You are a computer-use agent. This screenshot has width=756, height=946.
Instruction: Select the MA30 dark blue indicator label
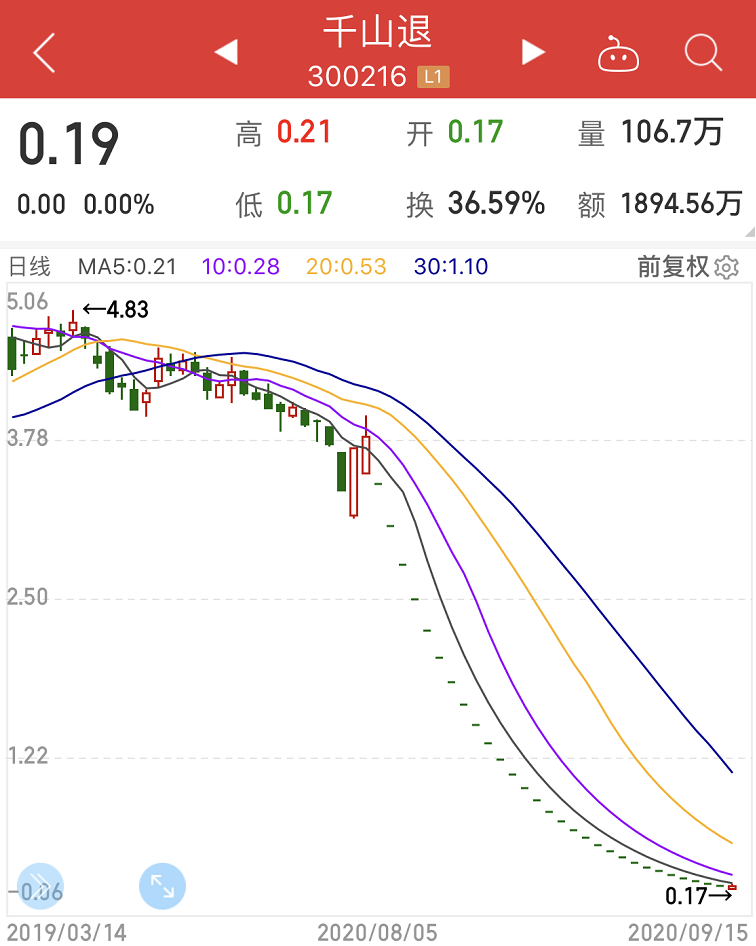[x=450, y=267]
